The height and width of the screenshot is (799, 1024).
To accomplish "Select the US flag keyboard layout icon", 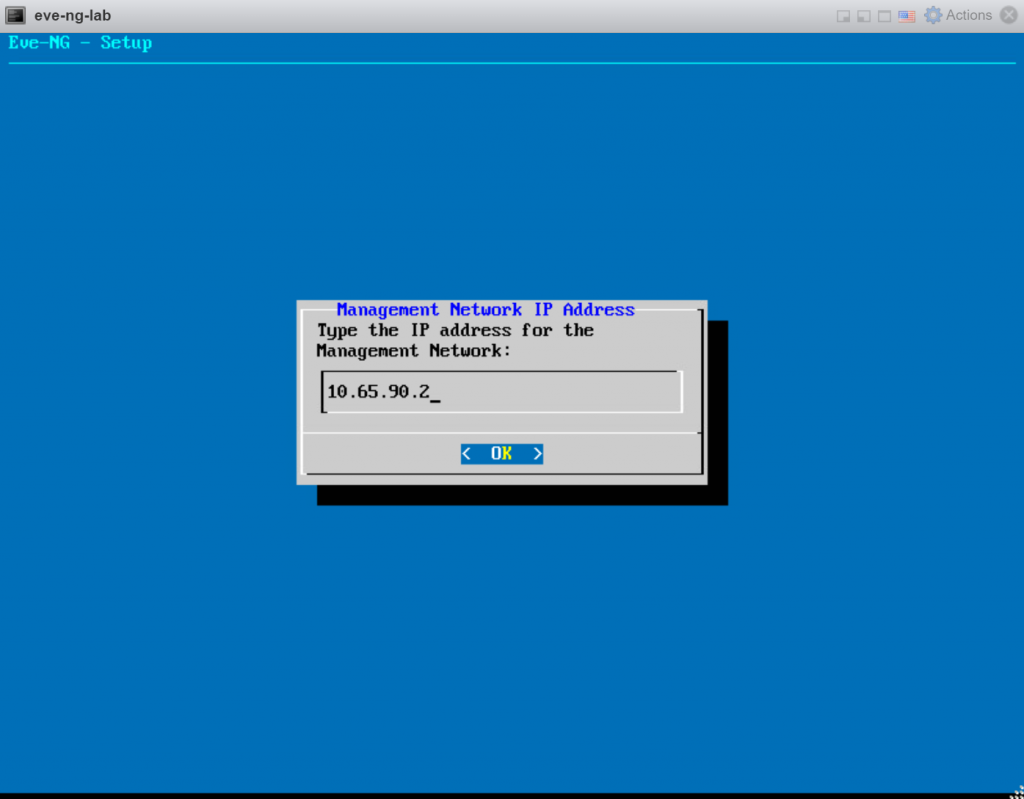I will click(x=906, y=15).
